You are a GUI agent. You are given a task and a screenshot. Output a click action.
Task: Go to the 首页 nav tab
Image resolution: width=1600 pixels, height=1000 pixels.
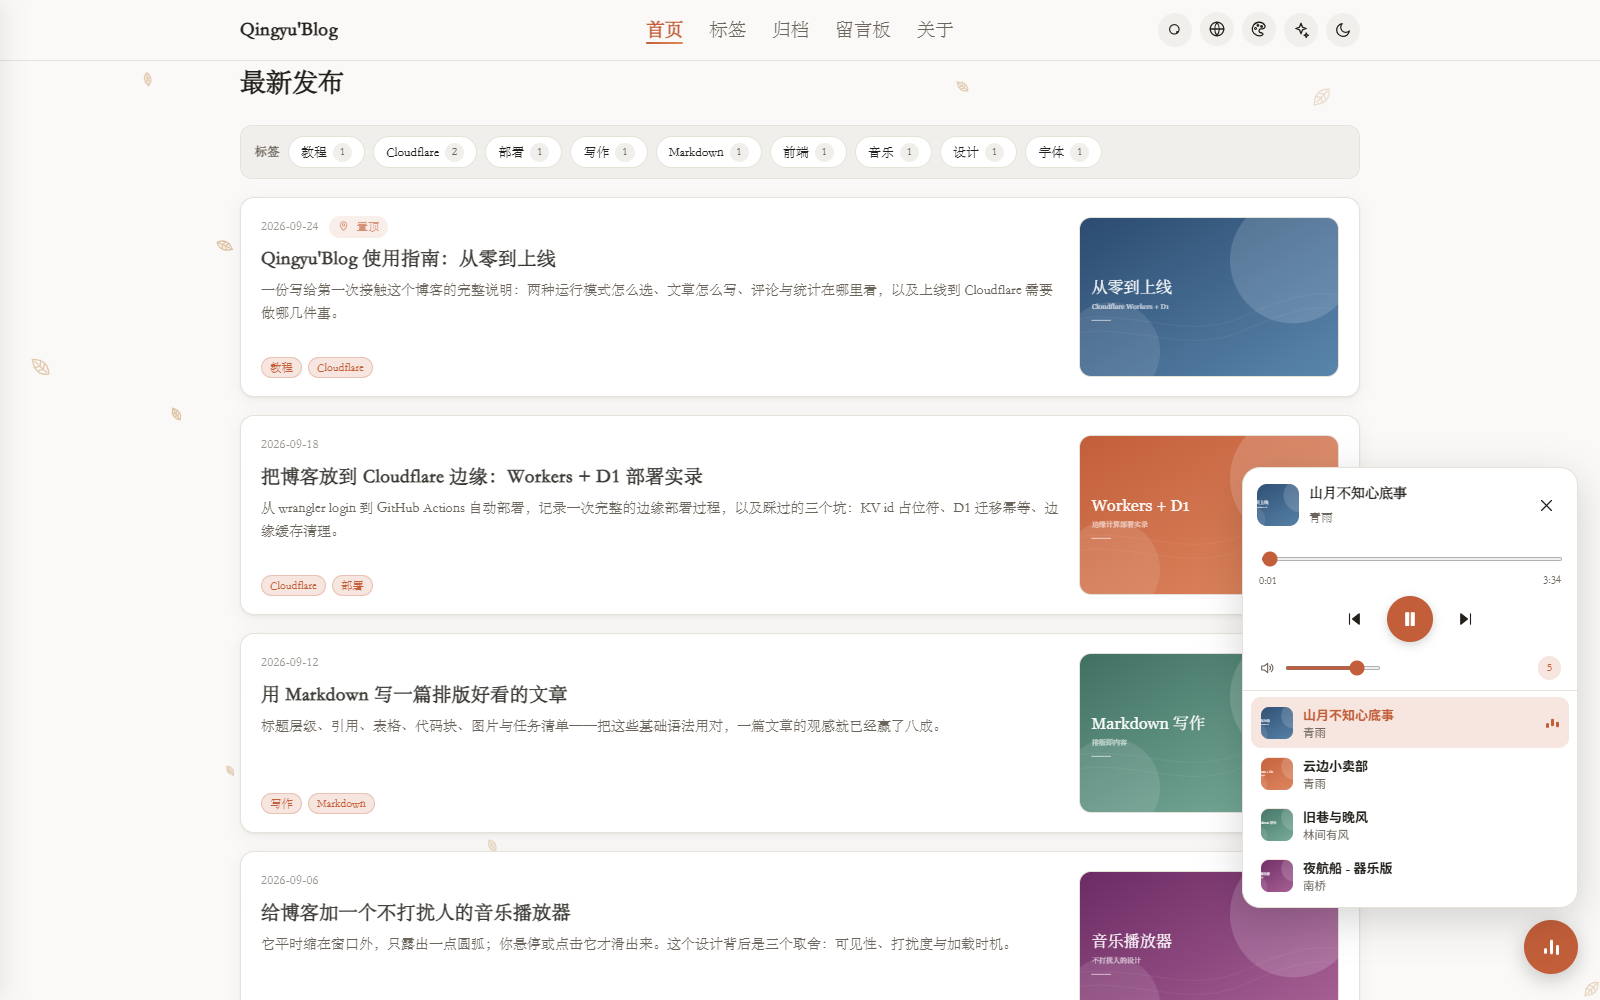[664, 30]
